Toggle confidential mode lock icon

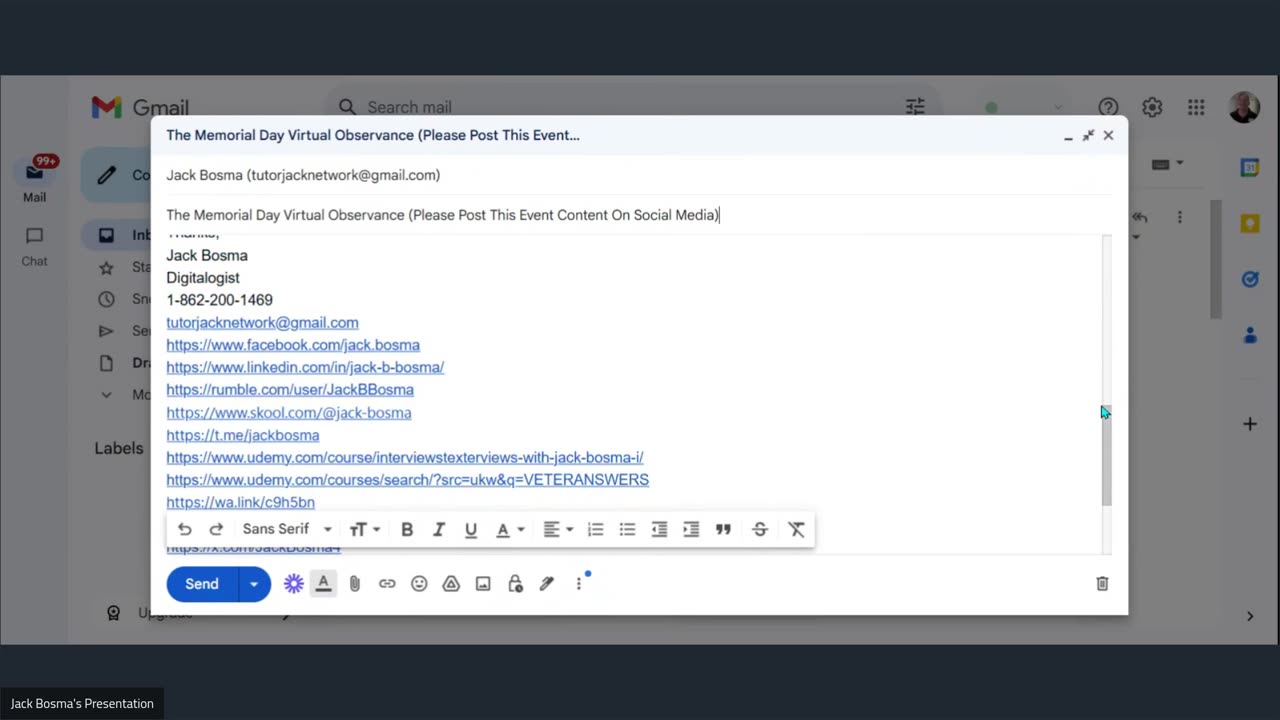(515, 584)
